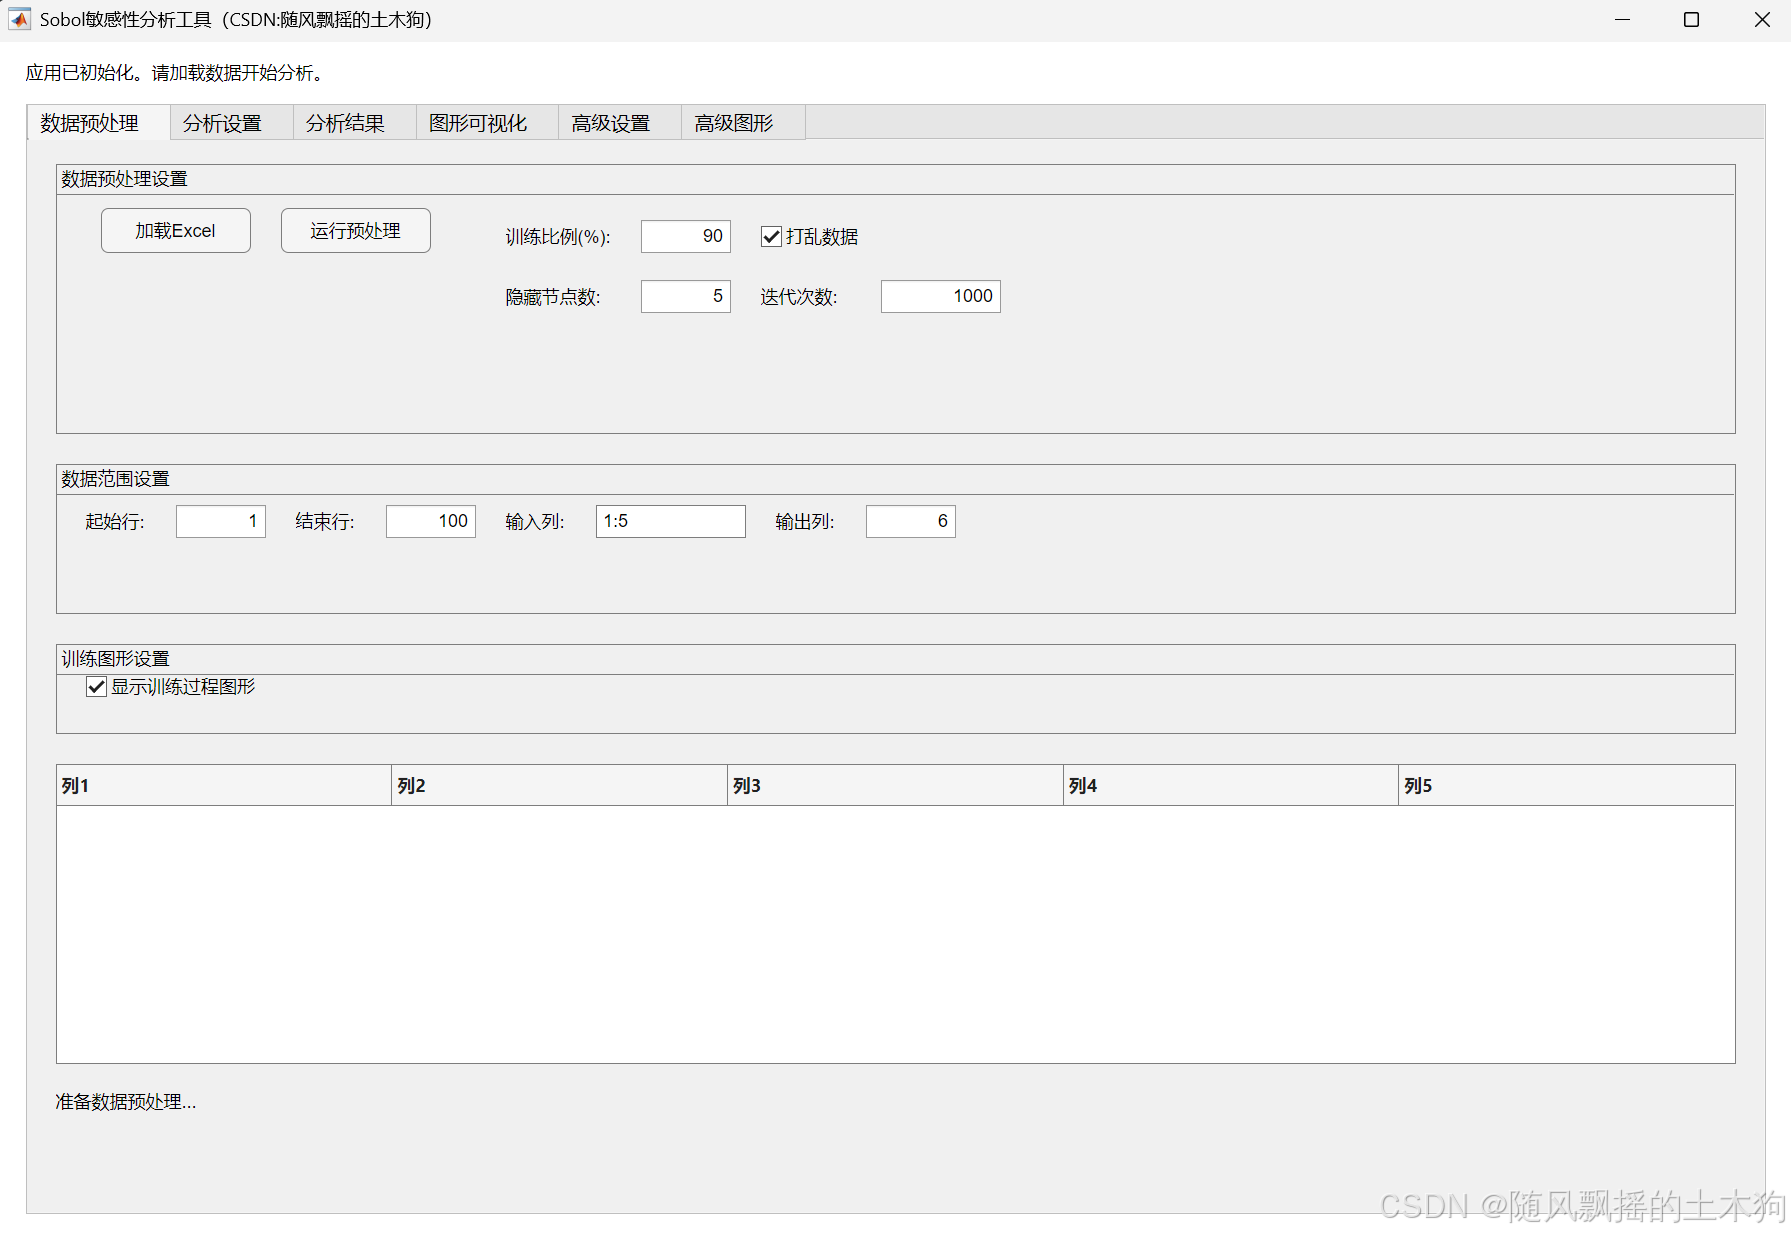
Task: Focus the 输入列 field showing 1:5
Action: 671,521
